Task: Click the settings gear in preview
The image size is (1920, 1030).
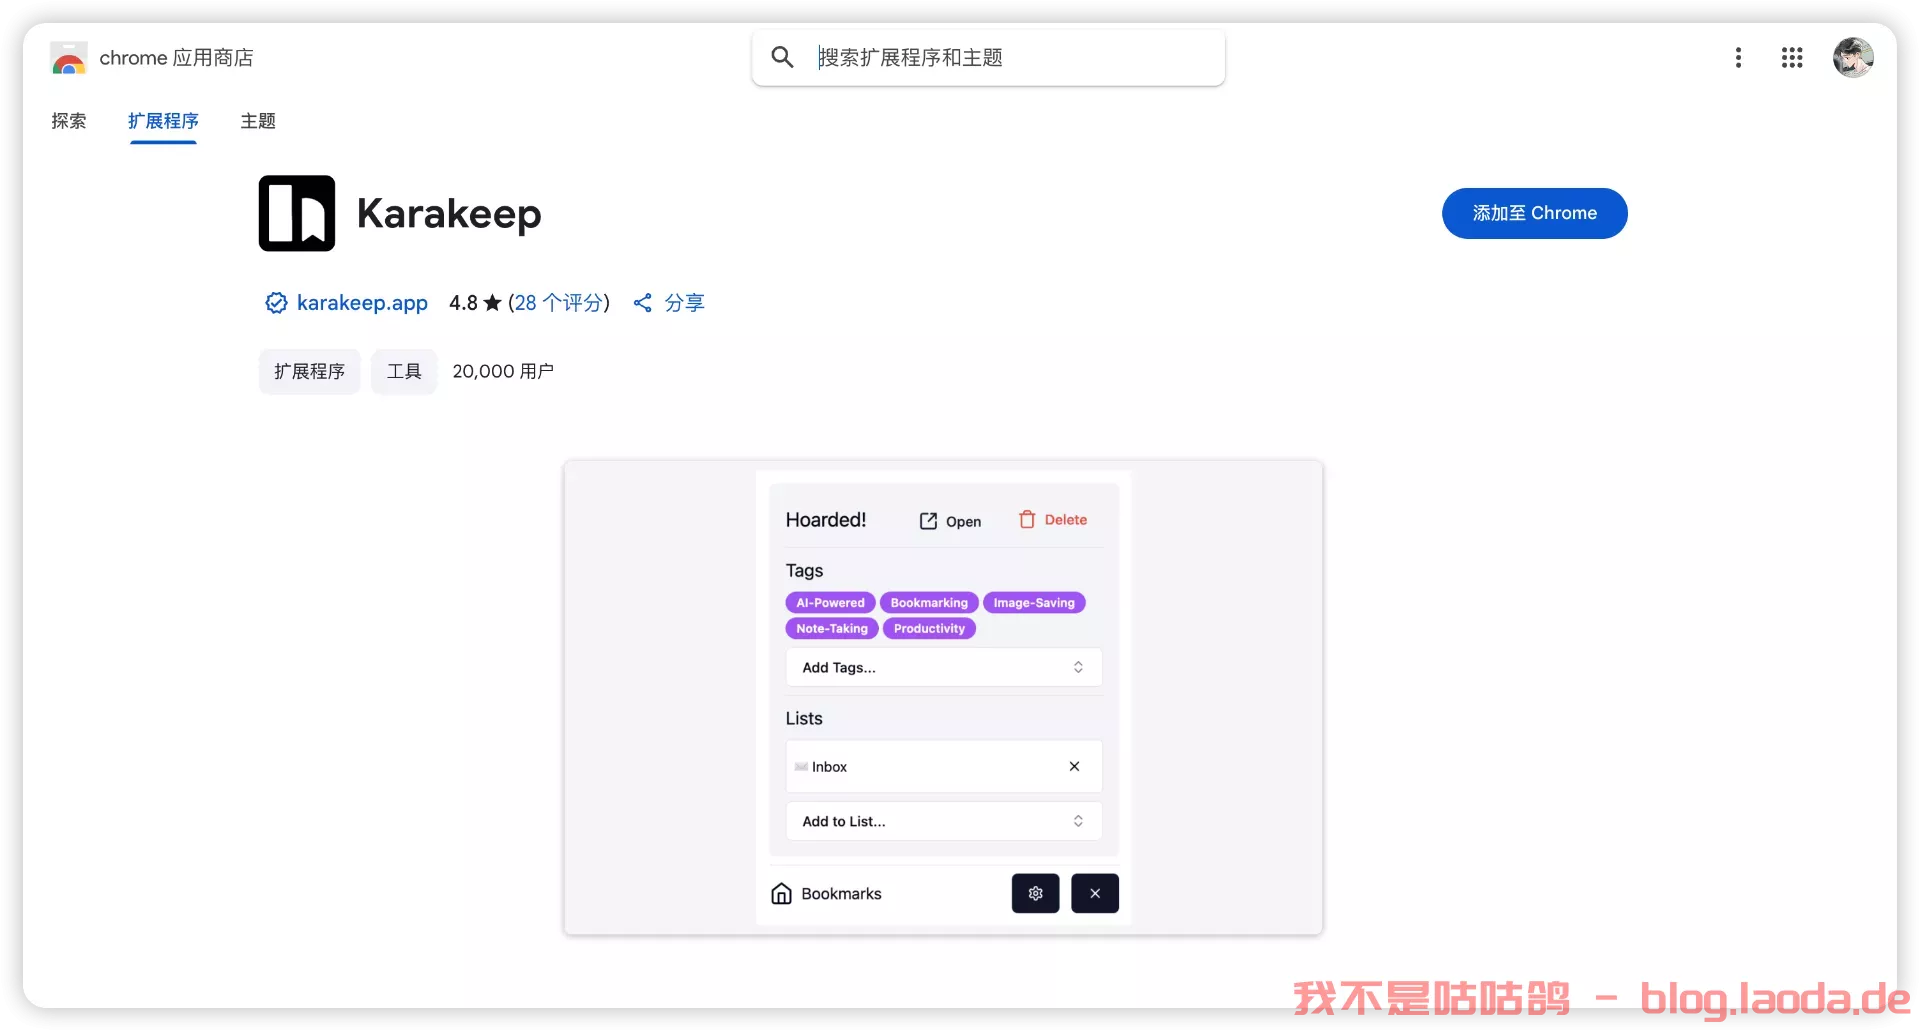Action: click(x=1035, y=893)
